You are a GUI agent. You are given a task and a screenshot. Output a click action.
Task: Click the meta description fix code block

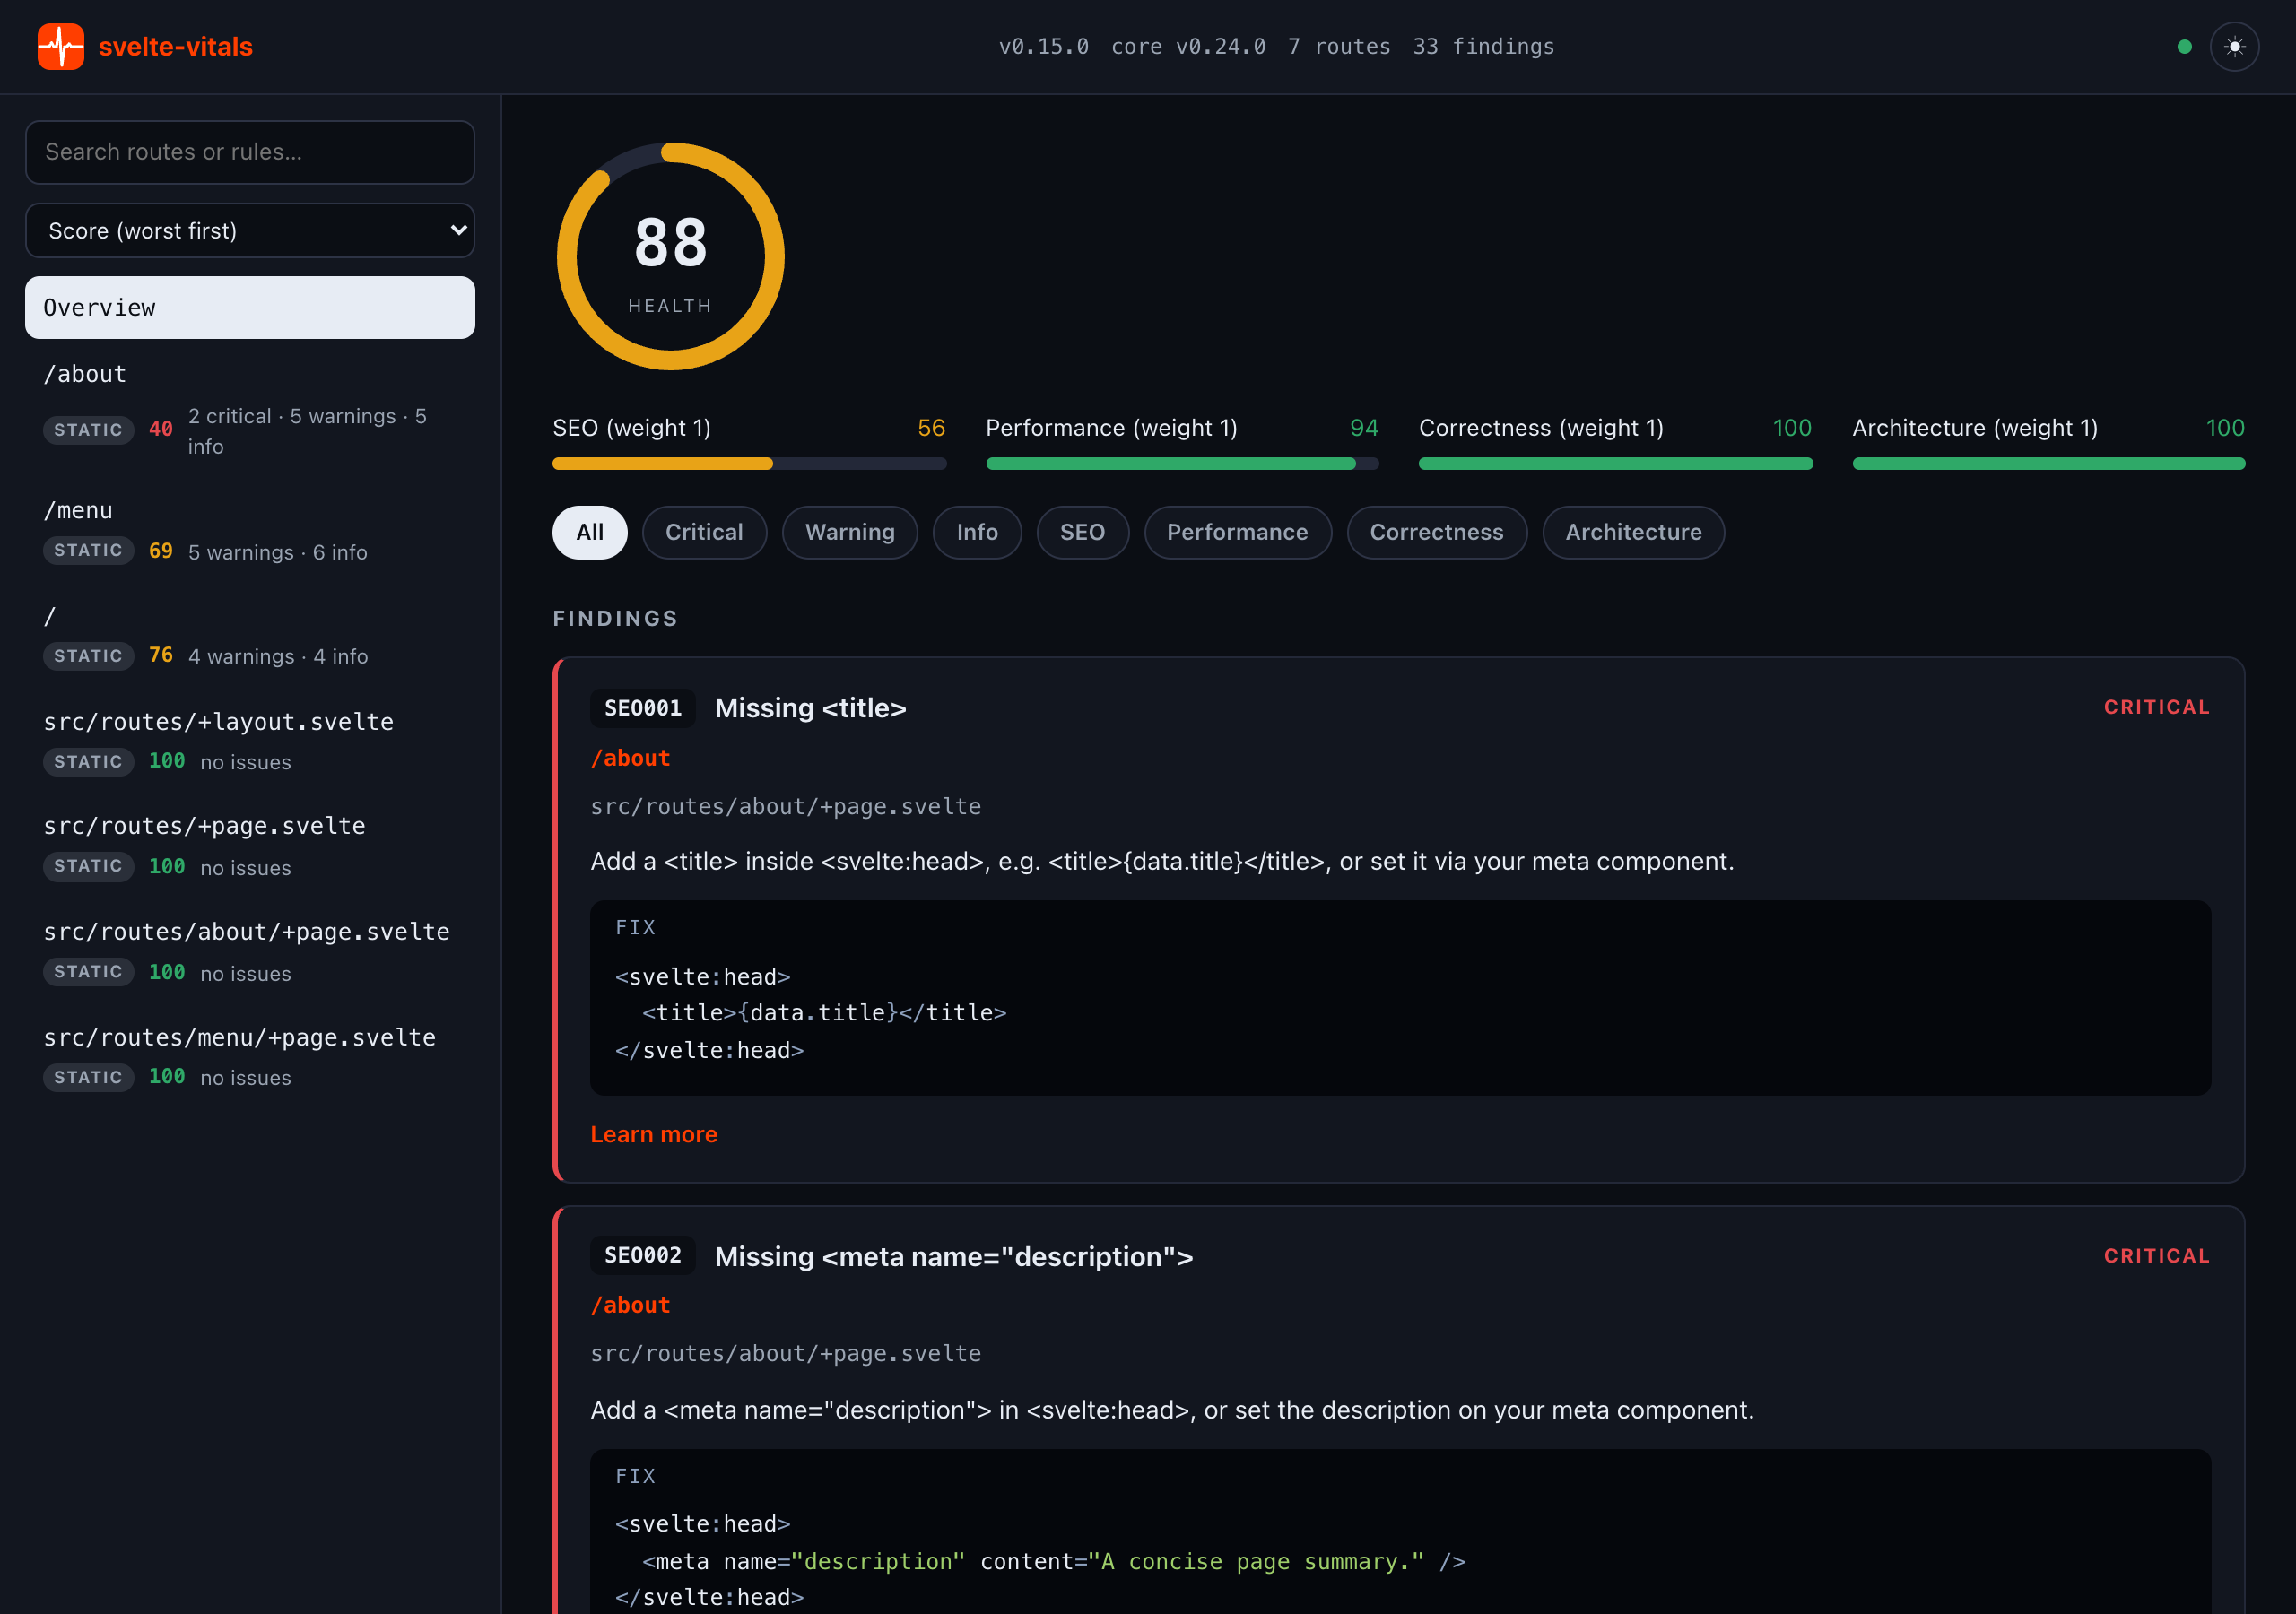click(1401, 1531)
